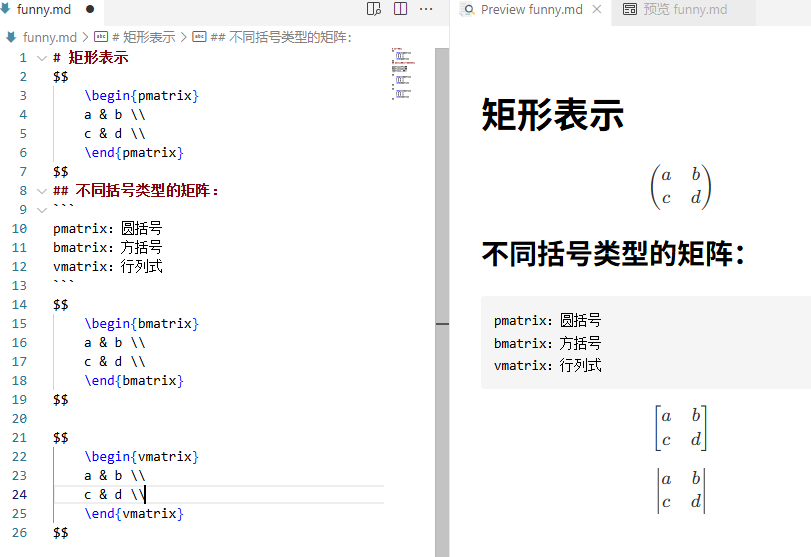The image size is (811, 557).
Task: Open the # 矩形表示 breadcrumb
Action: 143,37
